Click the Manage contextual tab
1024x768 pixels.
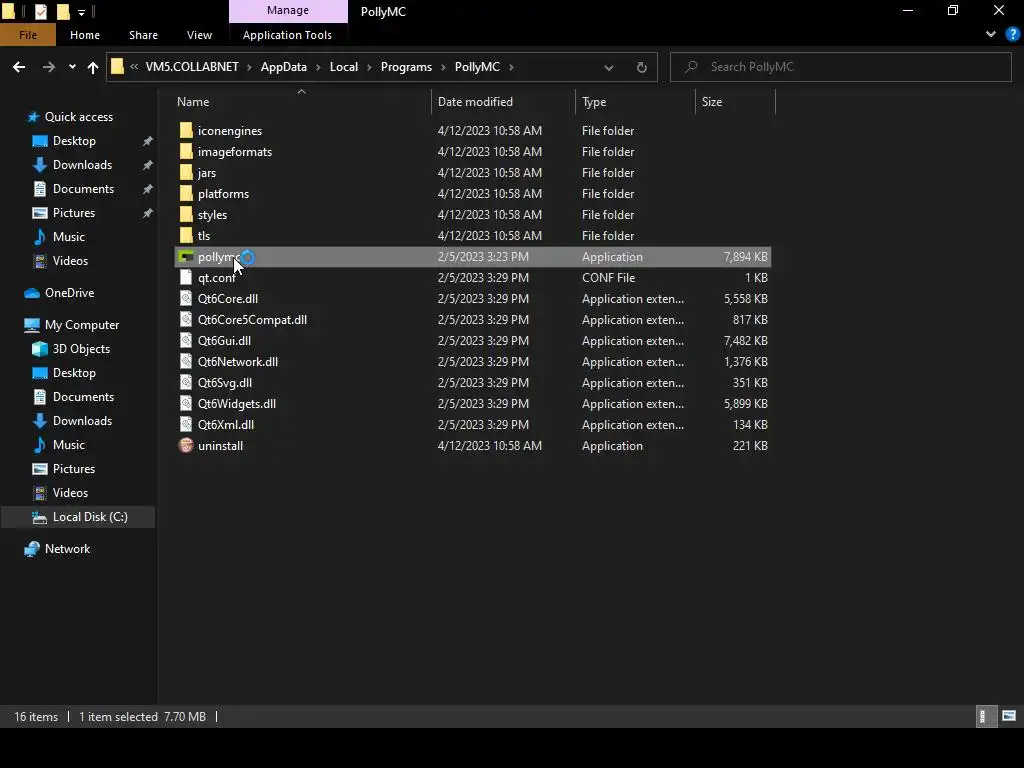pyautogui.click(x=288, y=11)
